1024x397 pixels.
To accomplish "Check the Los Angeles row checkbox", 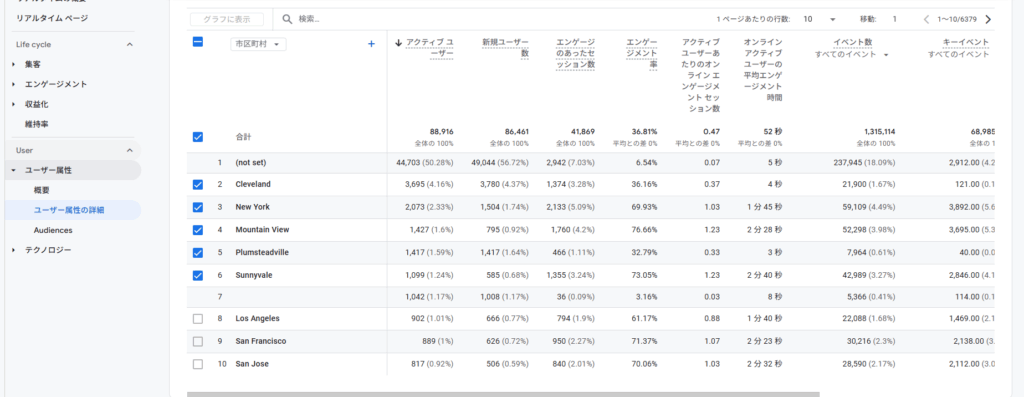I will point(198,319).
